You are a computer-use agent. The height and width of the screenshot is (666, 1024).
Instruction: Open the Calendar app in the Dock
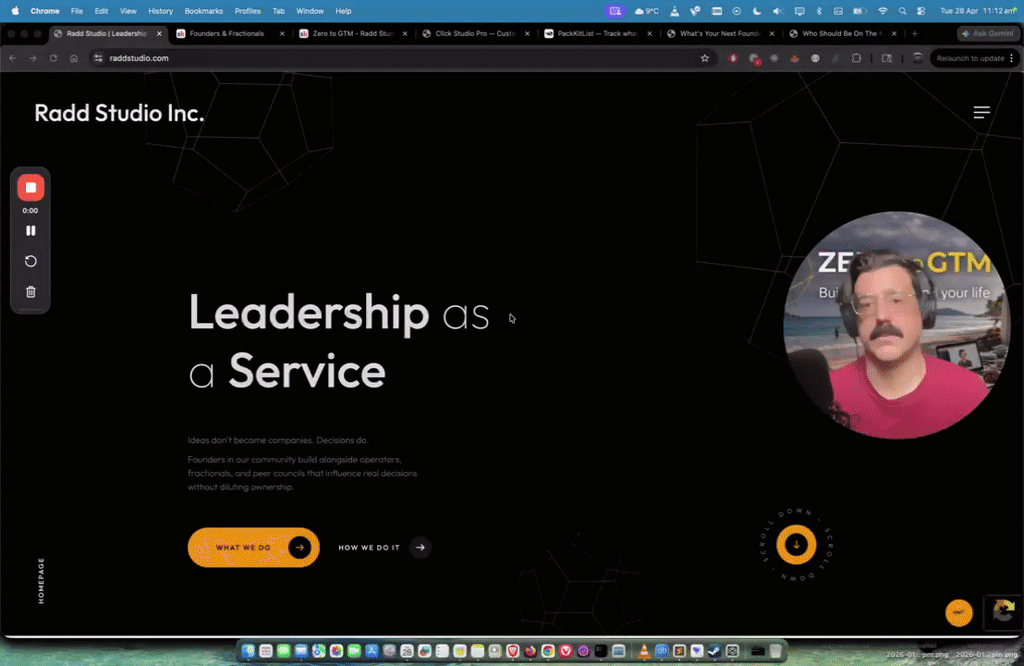(x=407, y=651)
